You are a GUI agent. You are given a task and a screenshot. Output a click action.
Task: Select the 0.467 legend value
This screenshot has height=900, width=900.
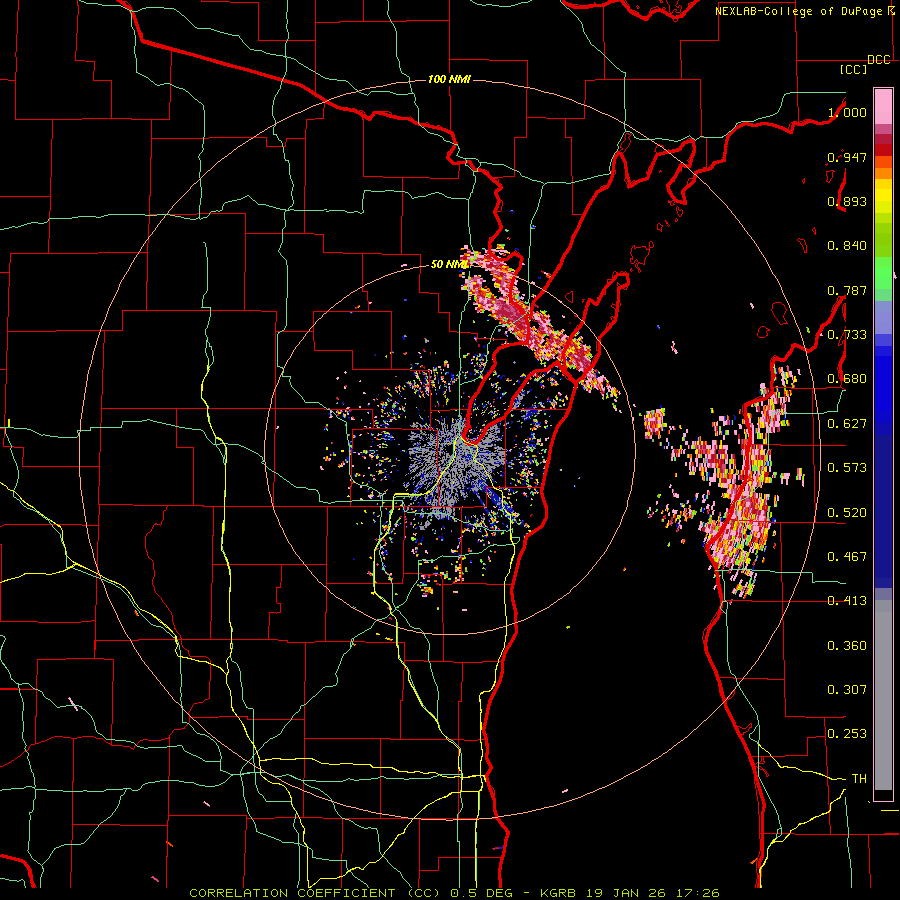[x=847, y=557]
